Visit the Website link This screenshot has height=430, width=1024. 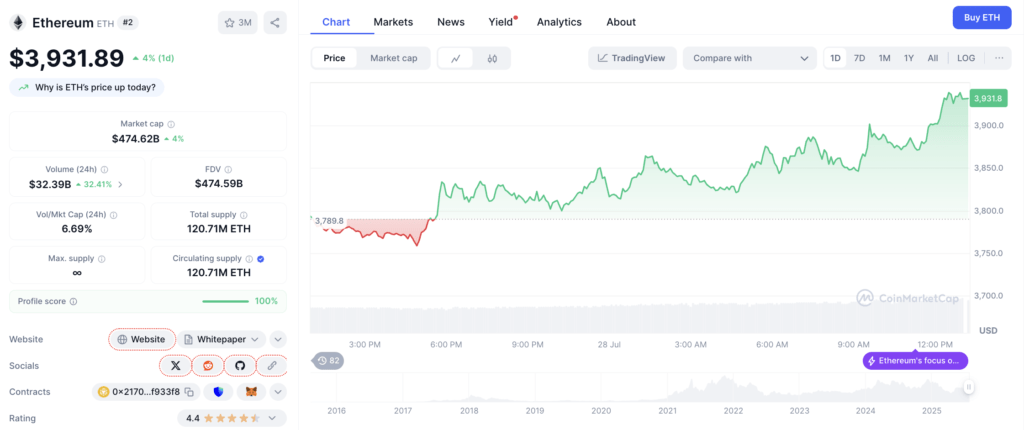pos(142,339)
